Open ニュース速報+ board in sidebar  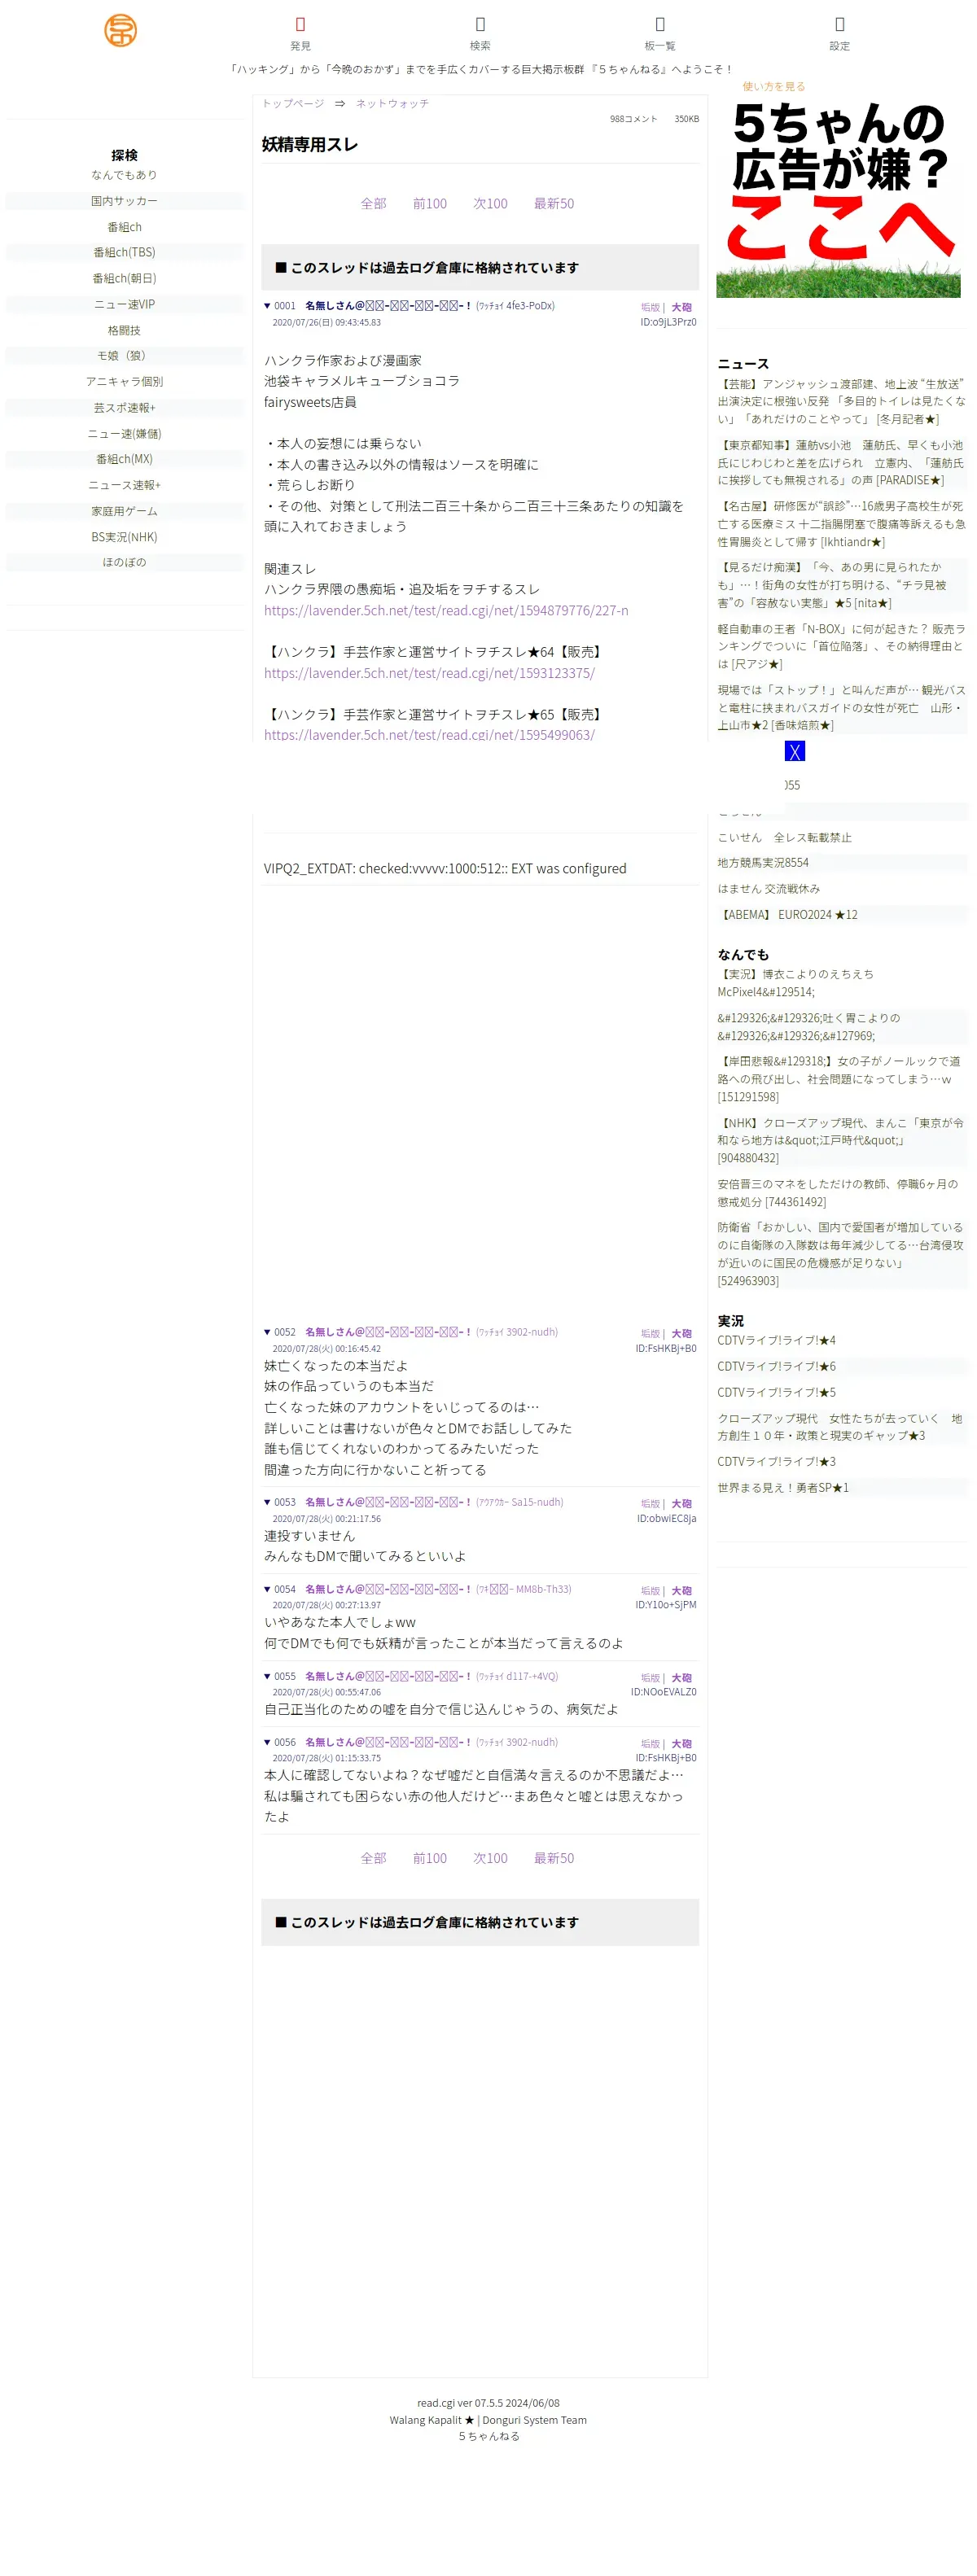pyautogui.click(x=124, y=485)
